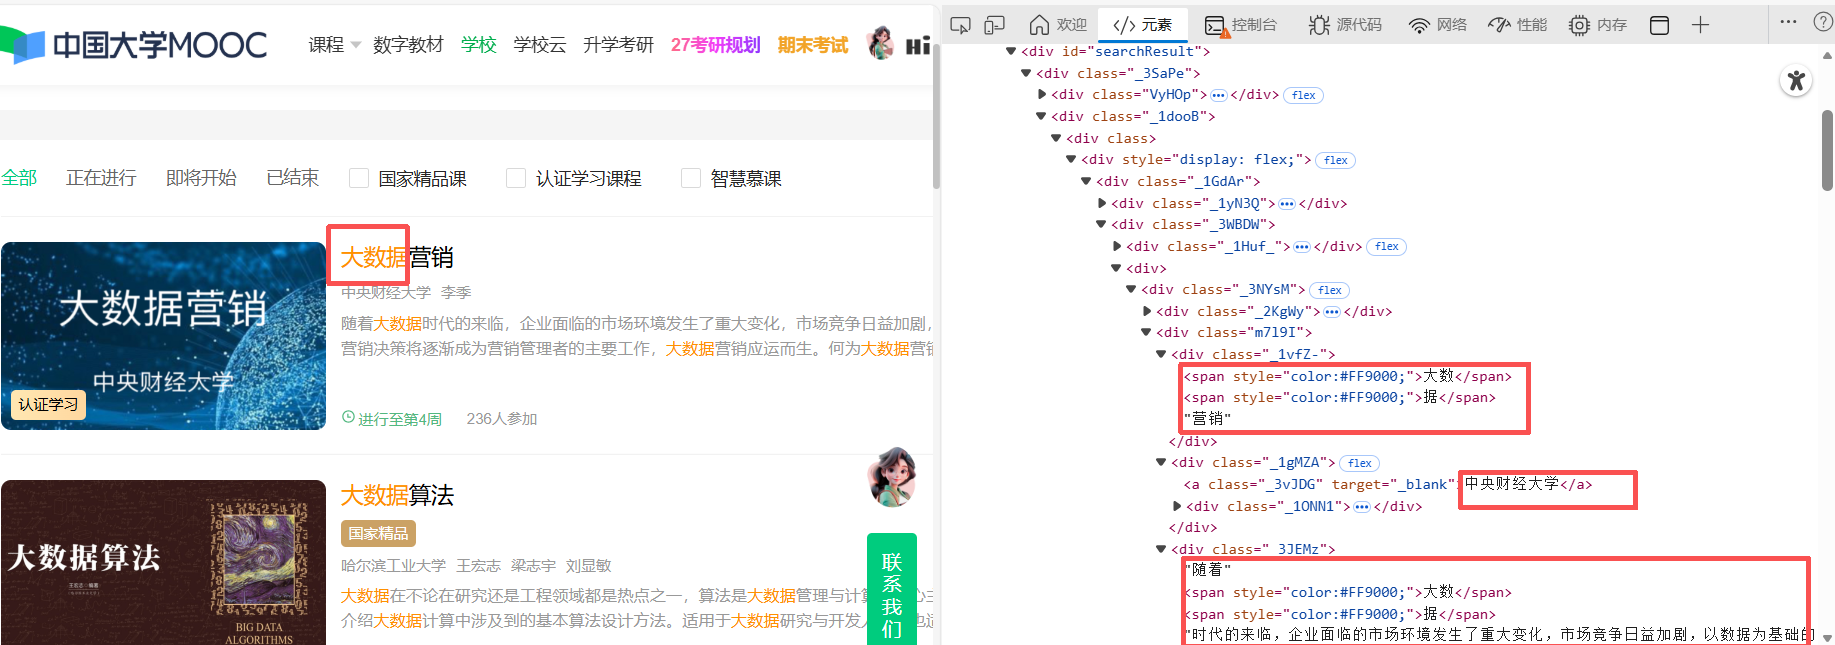Viewport: 1835px width, 645px height.
Task: Toggle flex badge on _1Huf_ div
Action: 1387,246
